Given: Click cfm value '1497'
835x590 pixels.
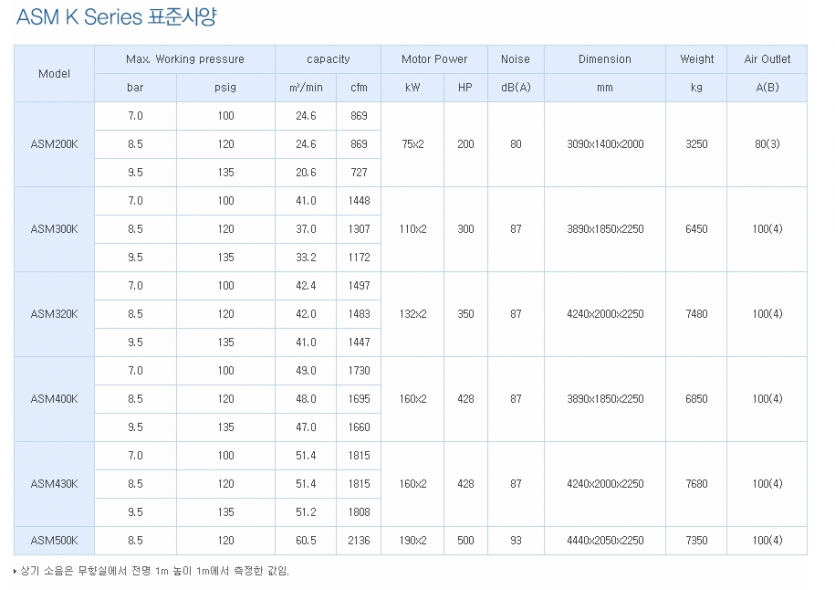Looking at the screenshot, I should [x=359, y=286].
